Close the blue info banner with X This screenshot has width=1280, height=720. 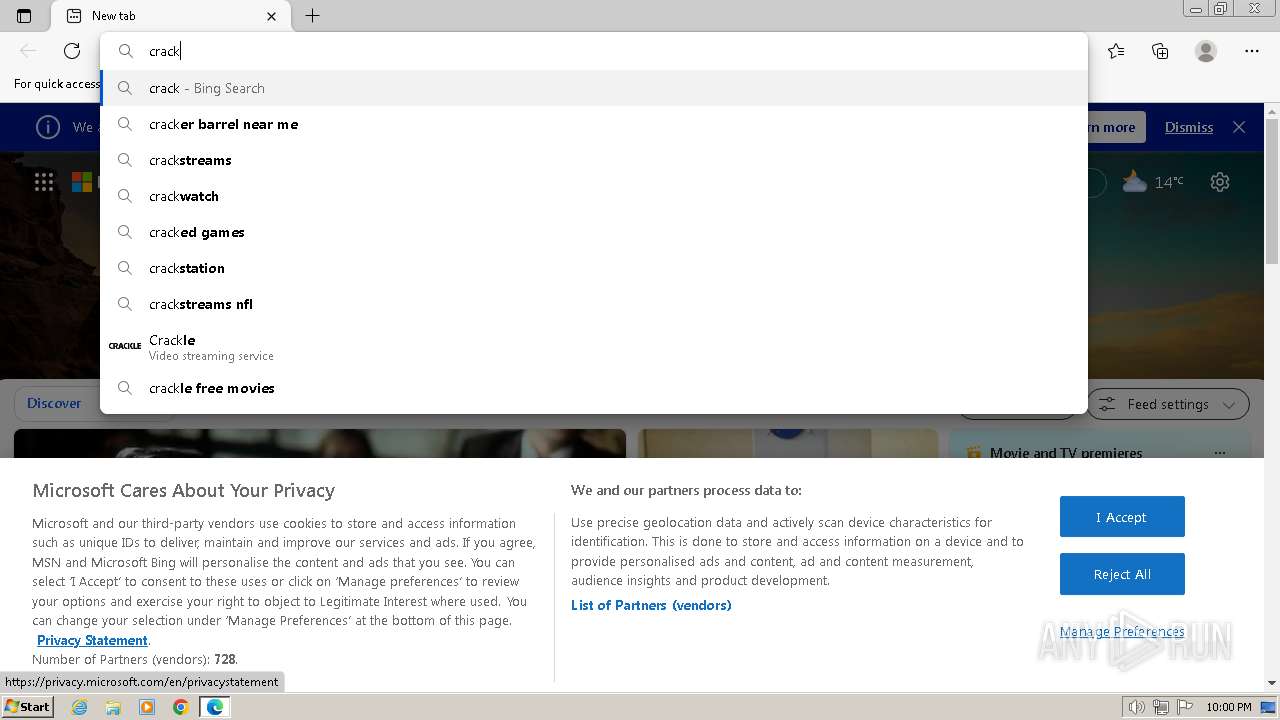point(1239,127)
